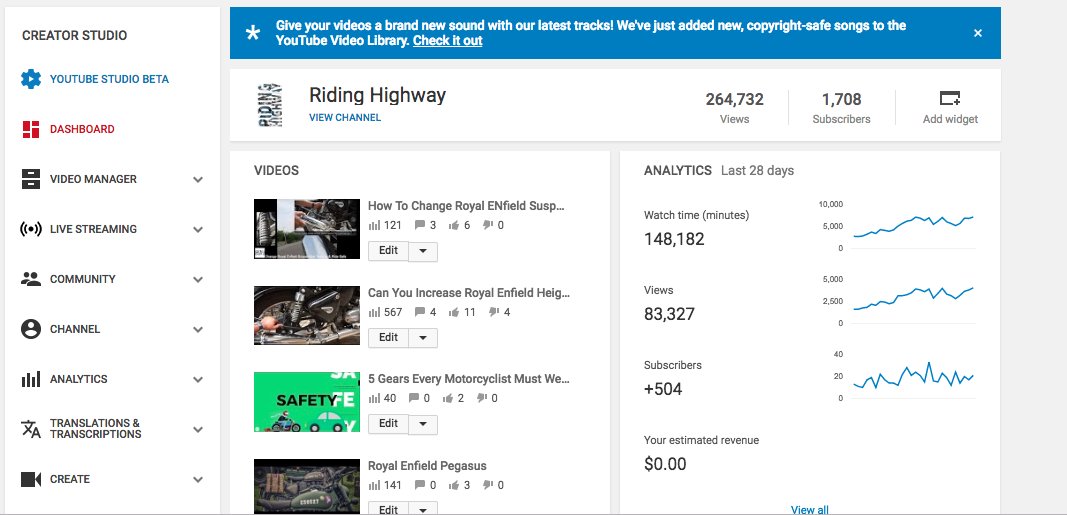Click the Community people icon

pos(31,279)
